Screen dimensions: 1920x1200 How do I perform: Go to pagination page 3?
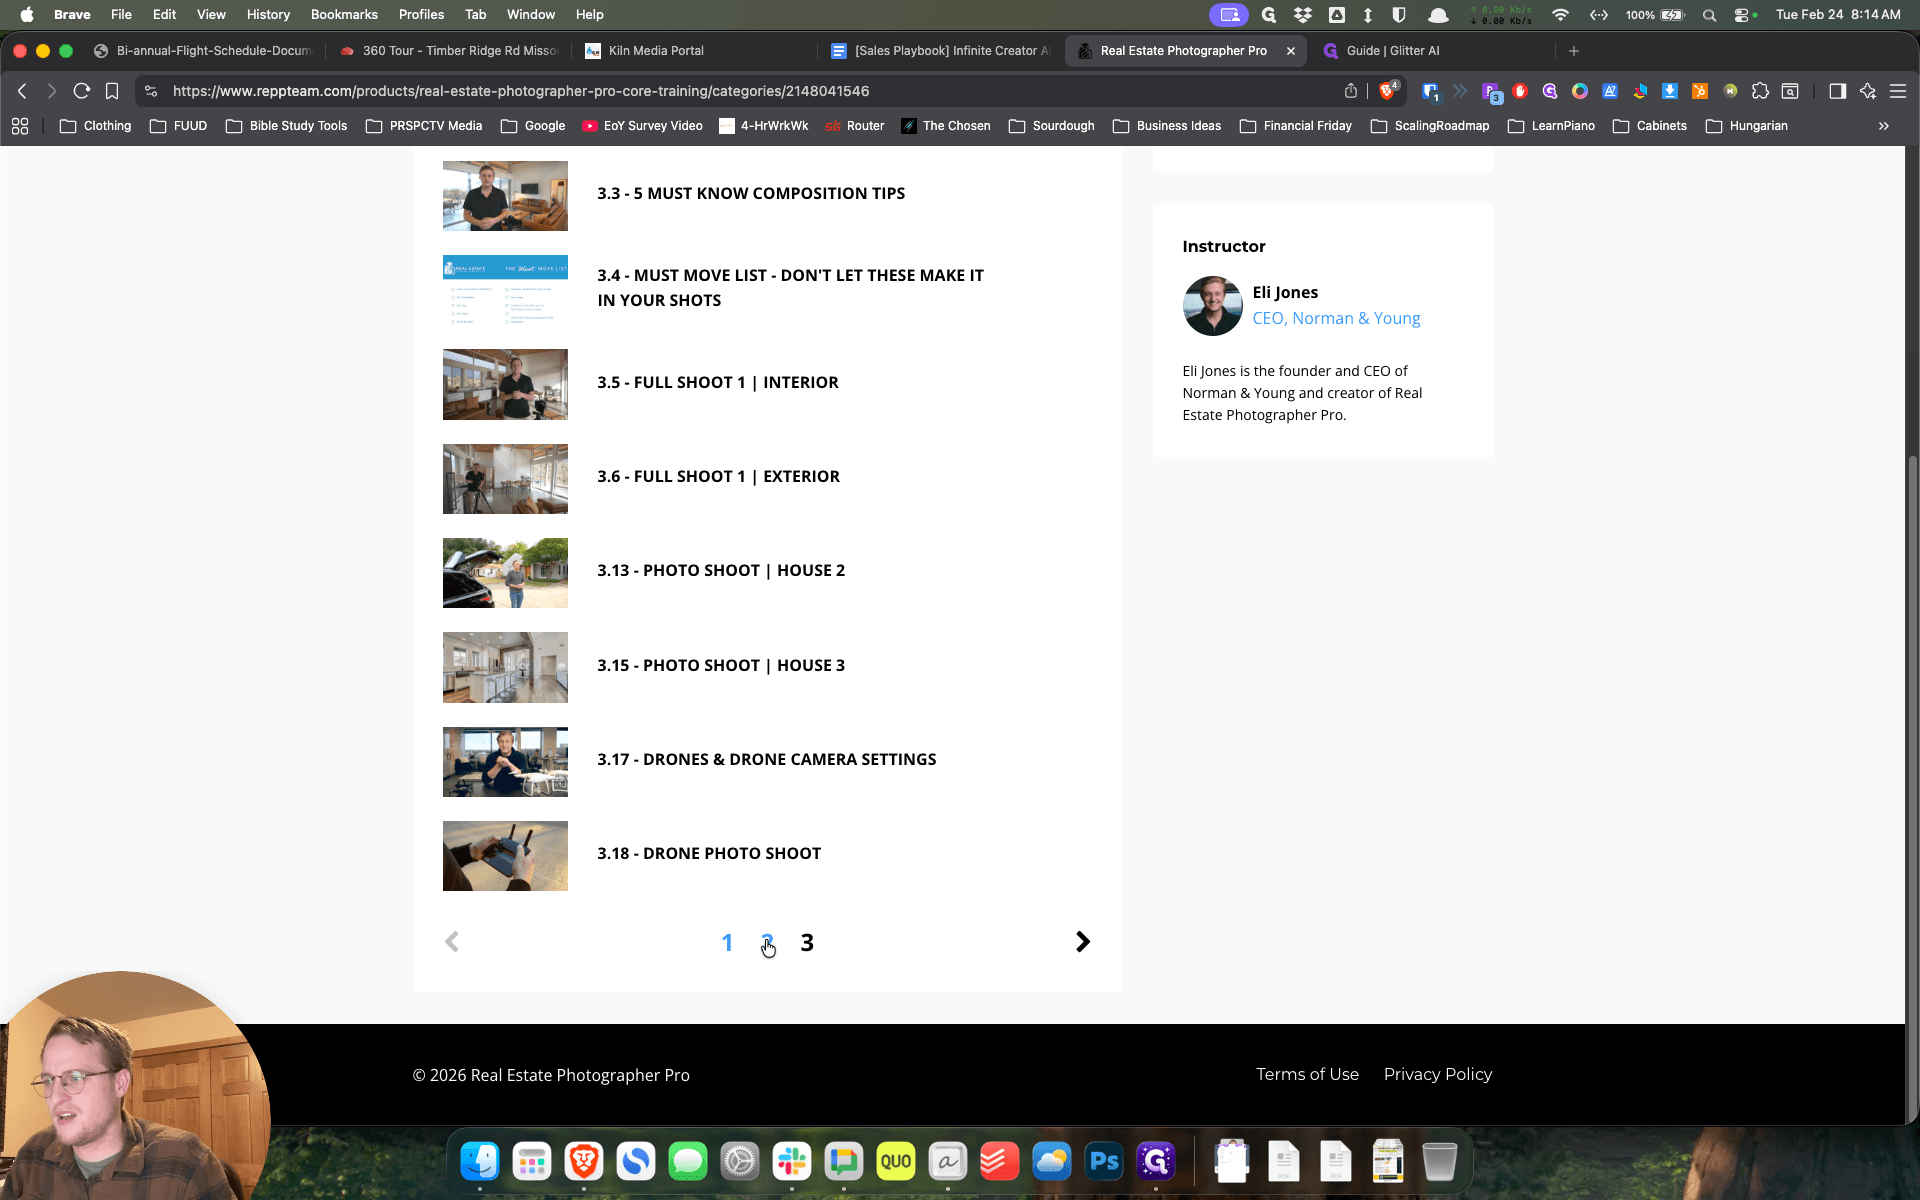807,943
